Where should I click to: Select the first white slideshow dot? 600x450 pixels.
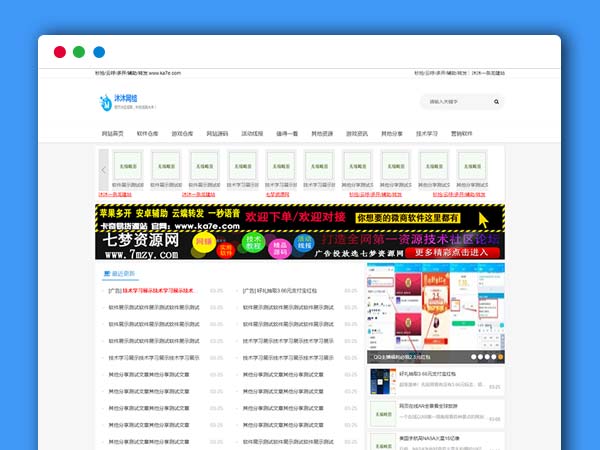tap(474, 357)
